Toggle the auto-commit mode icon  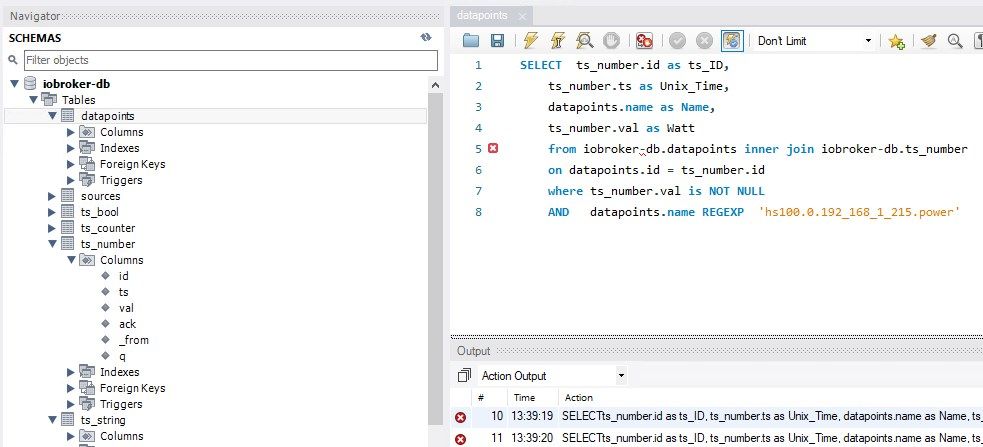coord(732,41)
